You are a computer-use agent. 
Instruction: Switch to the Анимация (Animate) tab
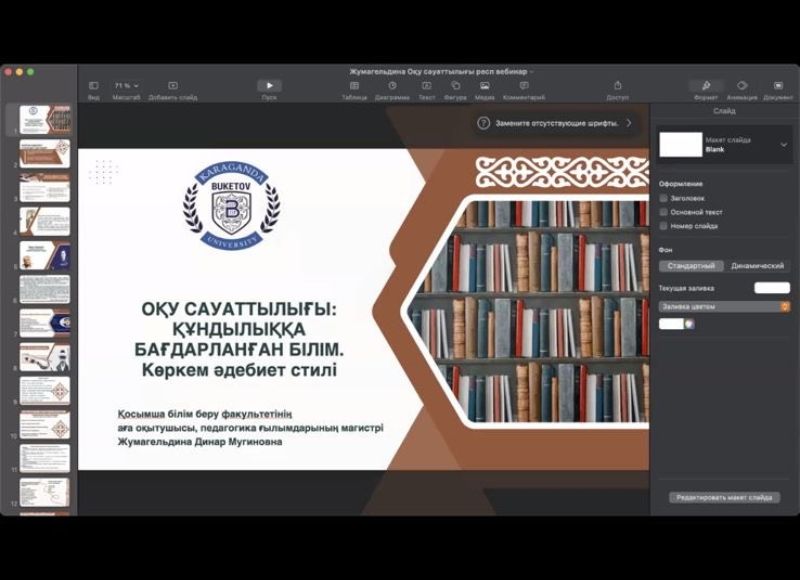[742, 87]
